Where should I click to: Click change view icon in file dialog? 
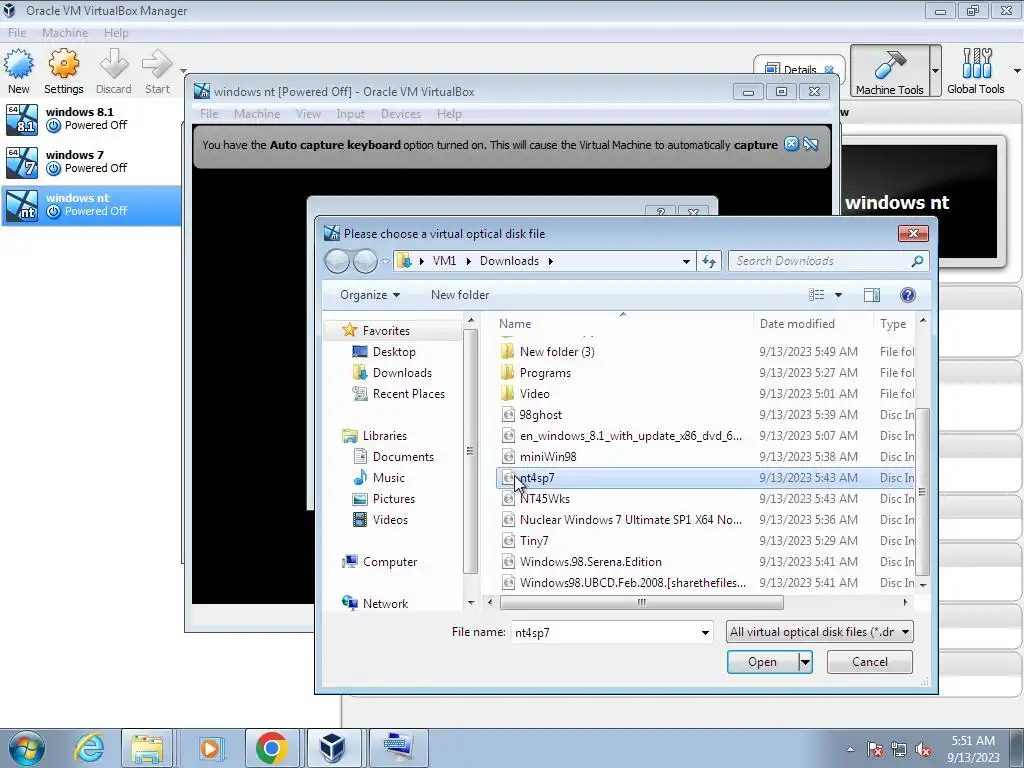[x=816, y=295]
